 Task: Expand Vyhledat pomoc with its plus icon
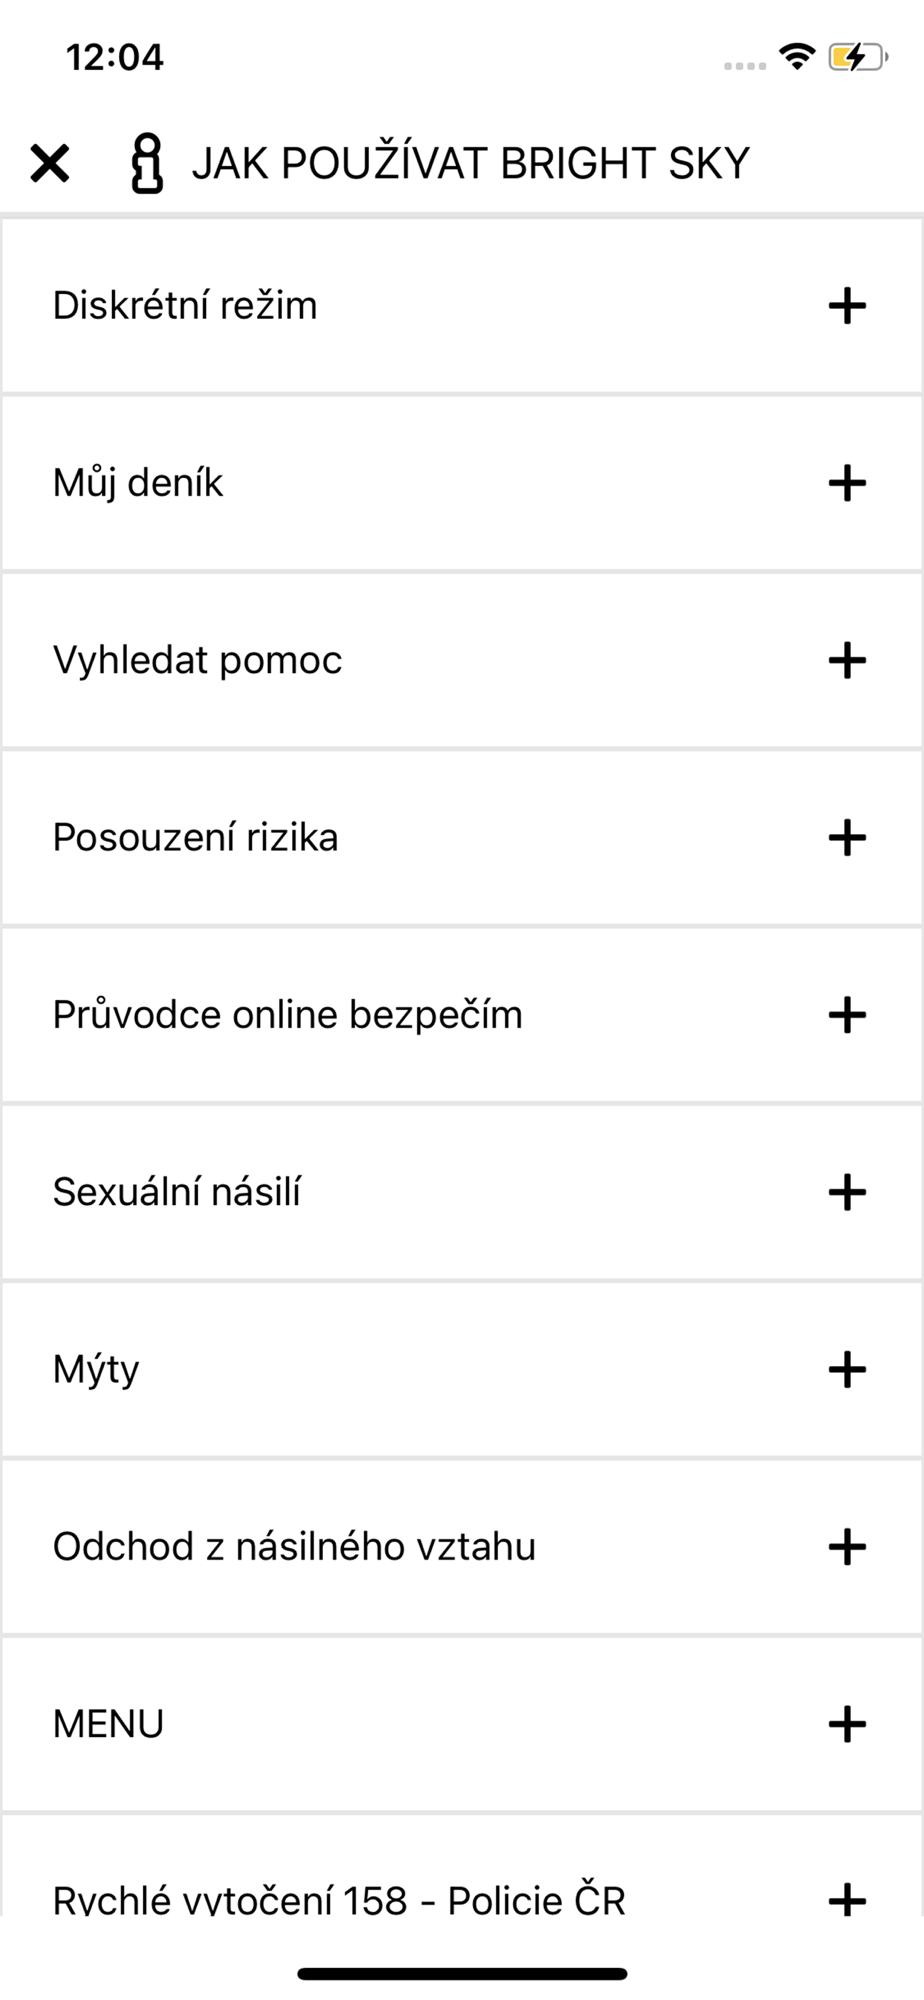(x=846, y=660)
